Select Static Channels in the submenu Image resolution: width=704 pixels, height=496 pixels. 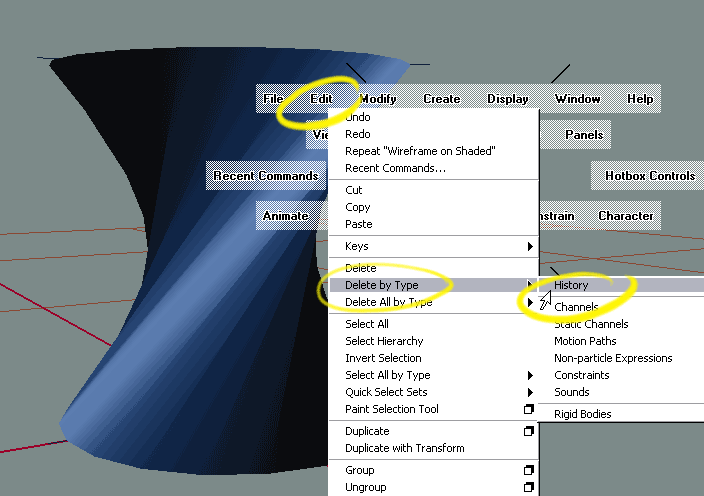[591, 324]
